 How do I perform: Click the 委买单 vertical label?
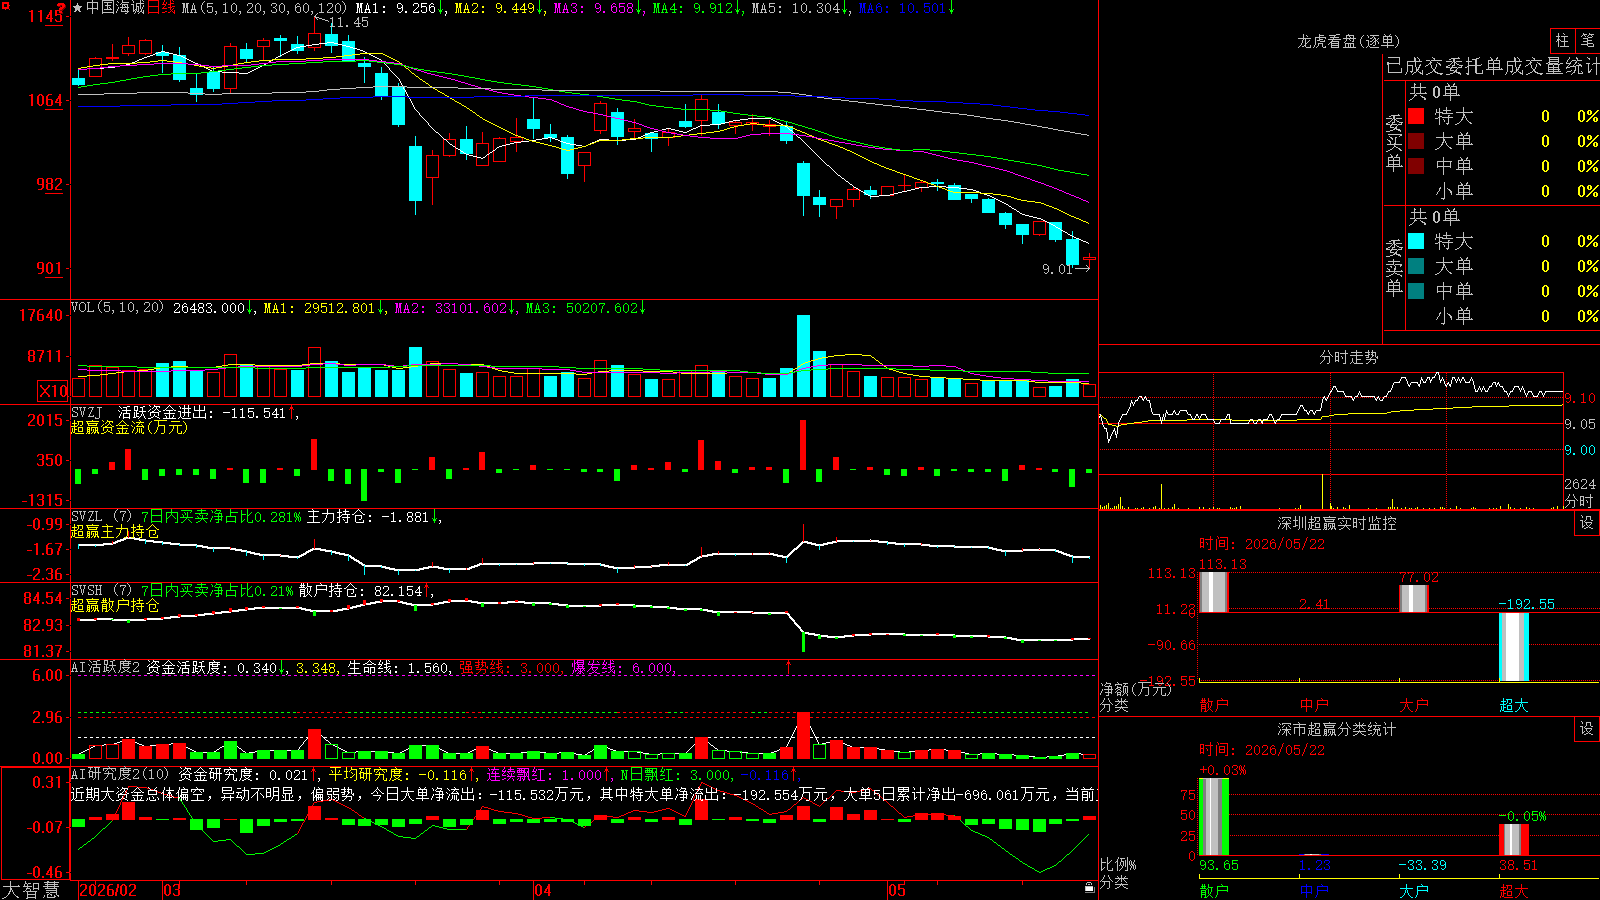[x=1394, y=143]
